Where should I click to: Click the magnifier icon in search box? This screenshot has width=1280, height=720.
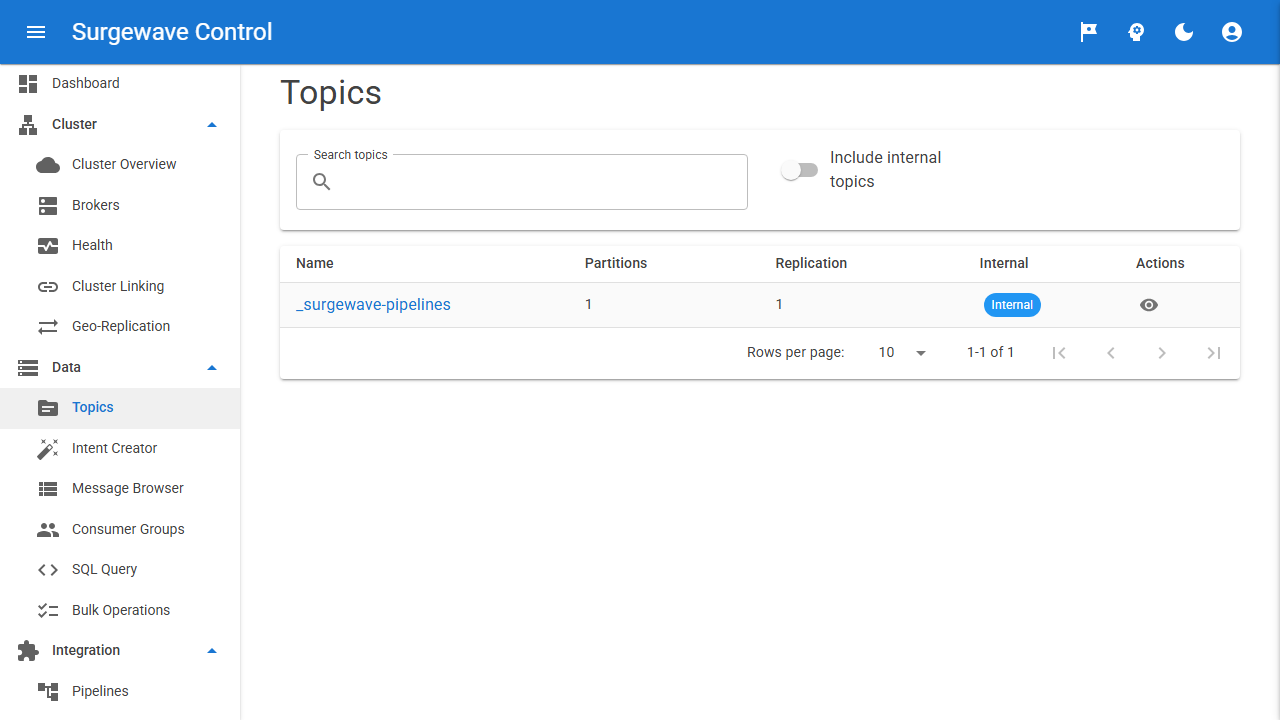322,182
